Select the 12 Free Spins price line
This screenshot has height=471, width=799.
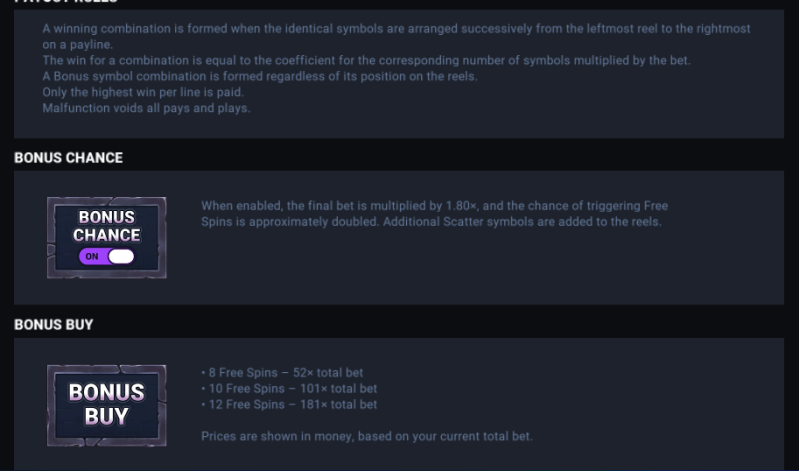click(290, 405)
